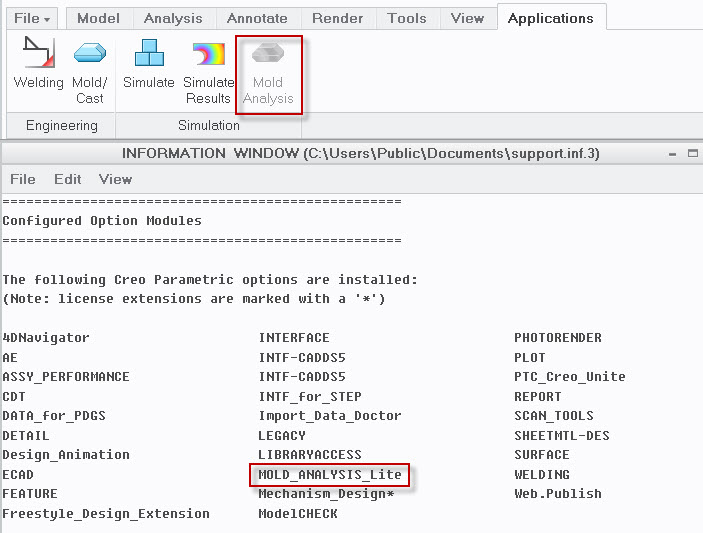703x533 pixels.
Task: Open Information Window Edit menu
Action: coord(68,179)
